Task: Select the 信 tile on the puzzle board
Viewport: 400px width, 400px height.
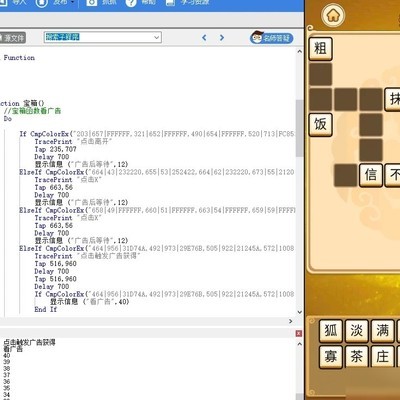Action: (x=371, y=175)
